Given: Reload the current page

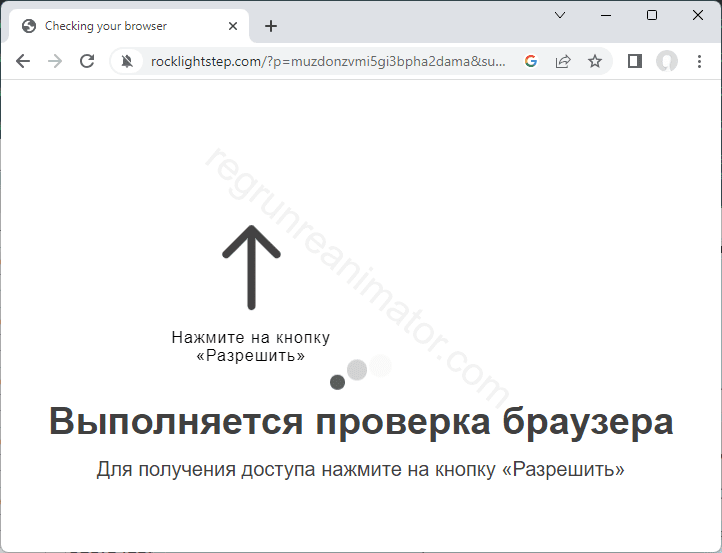Looking at the screenshot, I should tap(87, 61).
